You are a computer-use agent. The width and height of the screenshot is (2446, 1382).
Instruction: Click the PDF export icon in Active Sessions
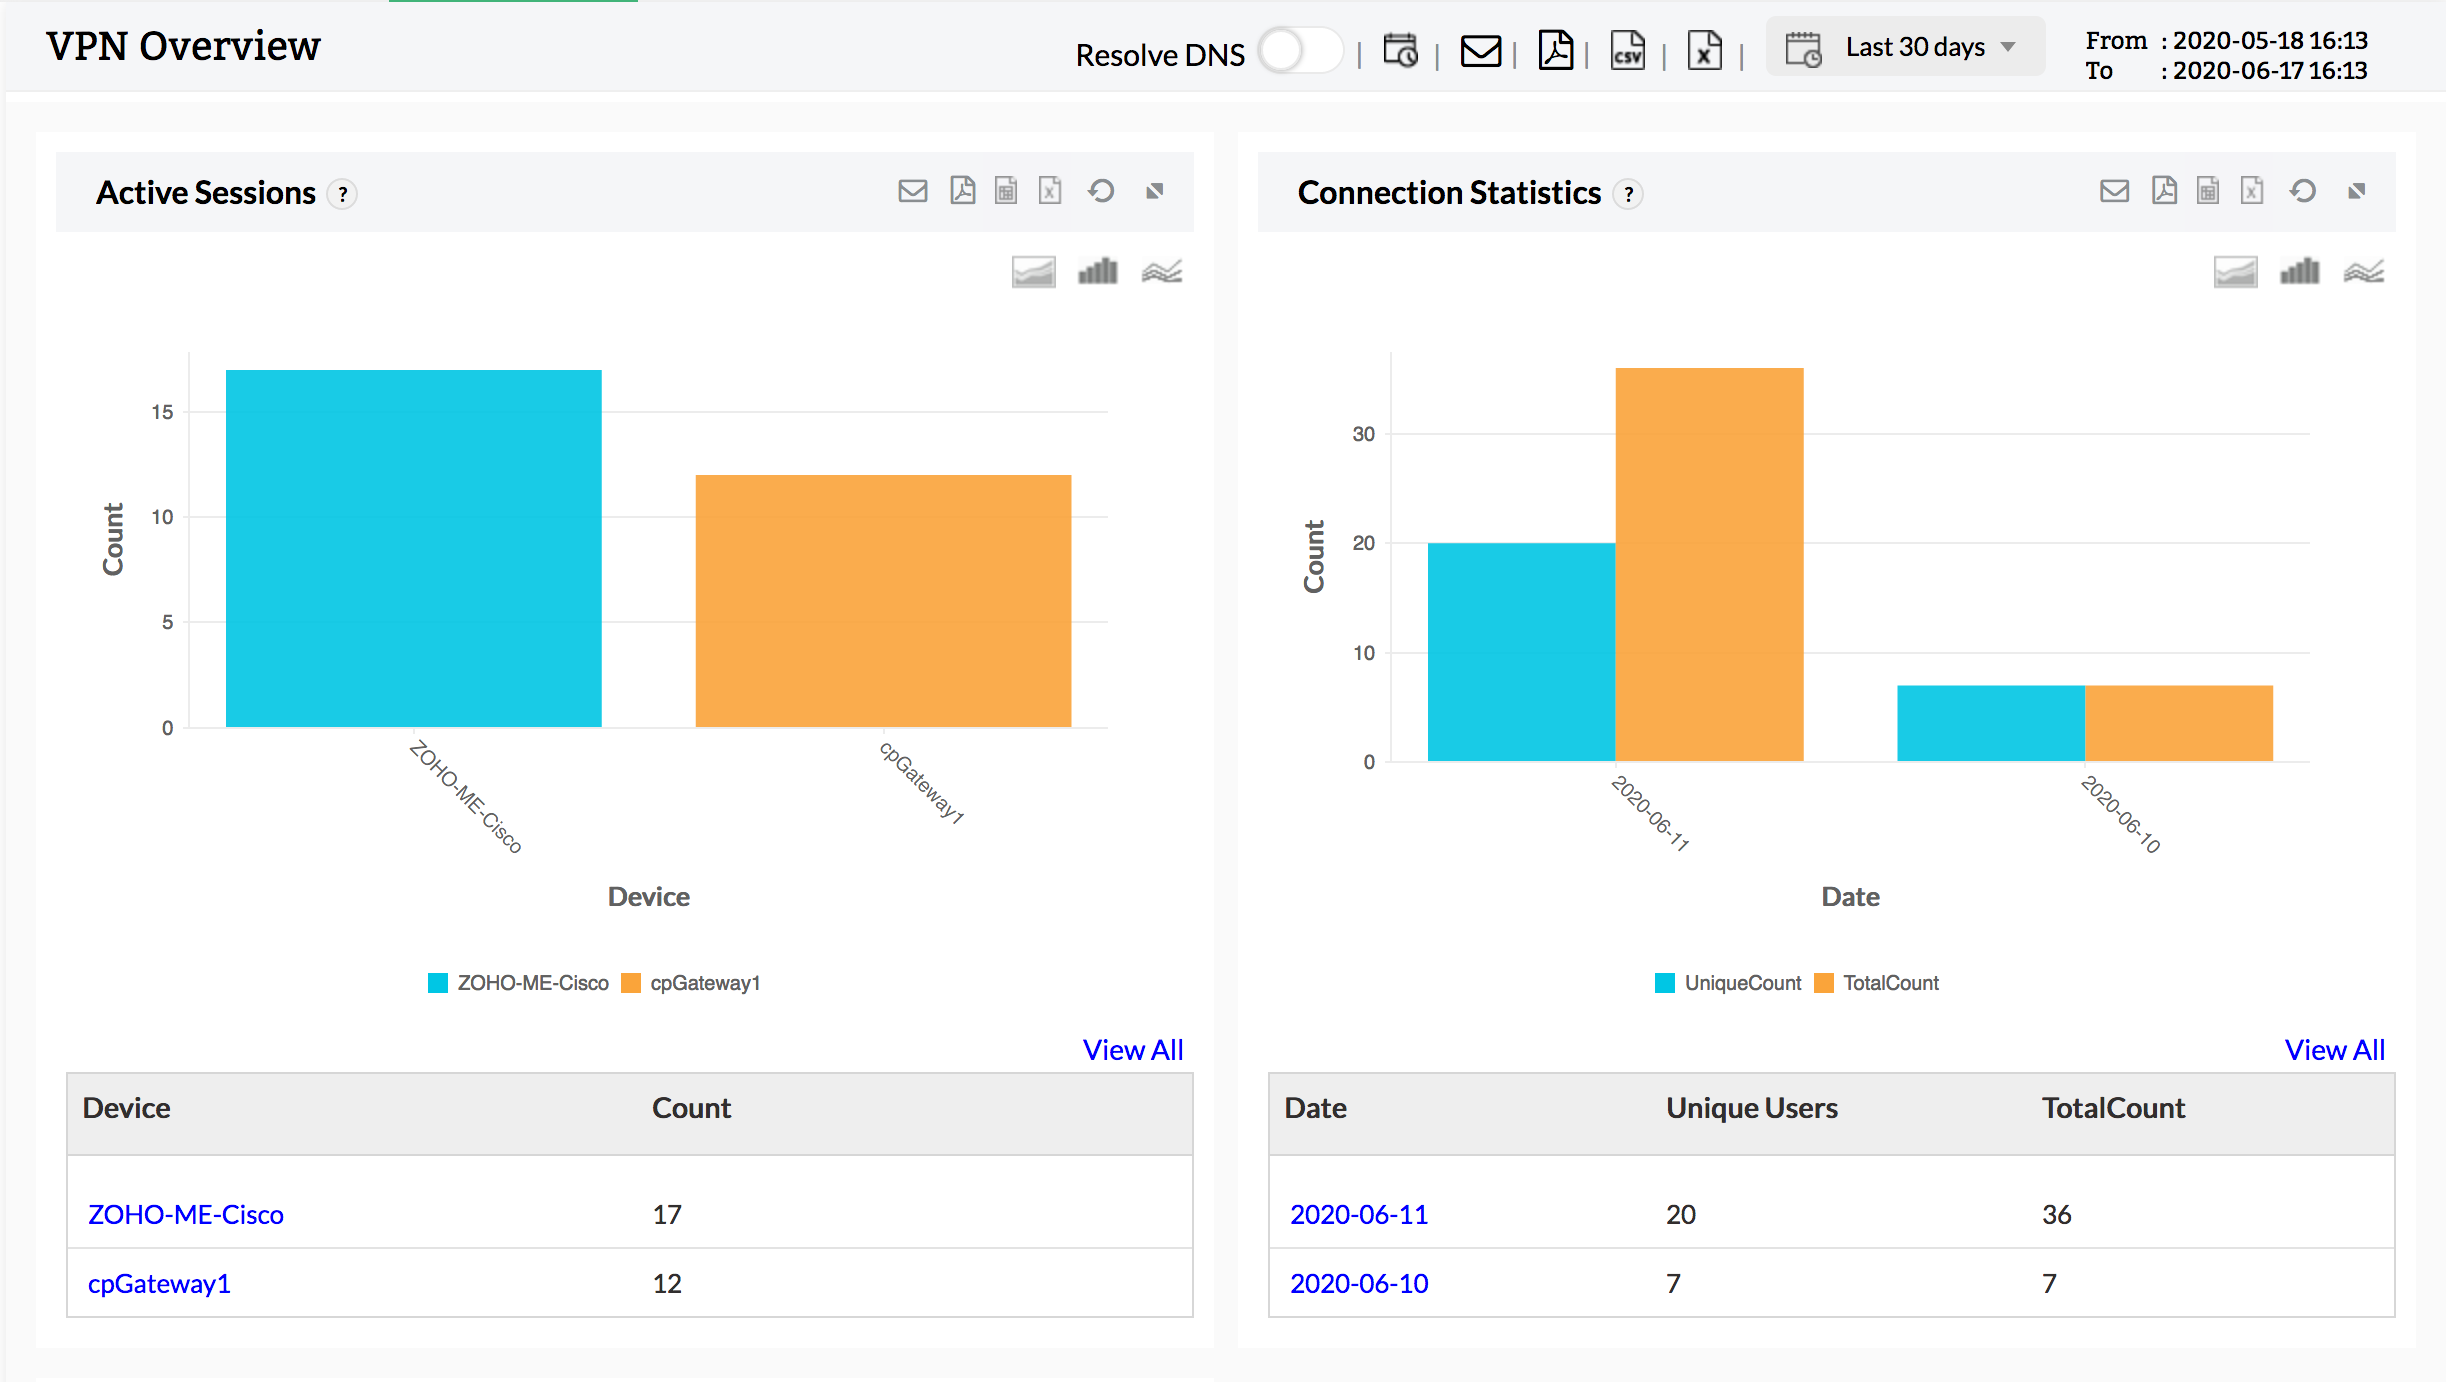[959, 190]
